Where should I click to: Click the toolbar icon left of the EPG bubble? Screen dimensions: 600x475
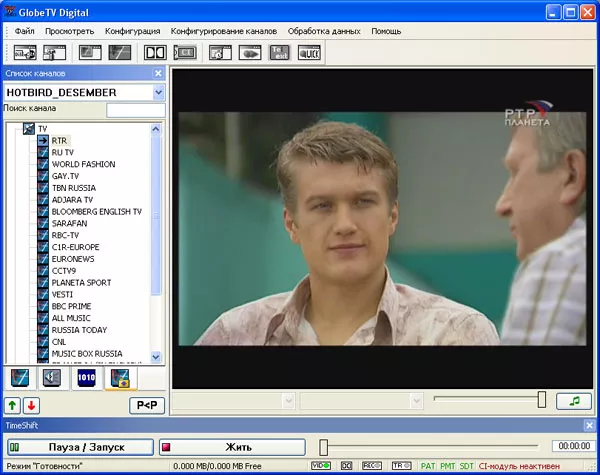[220, 52]
